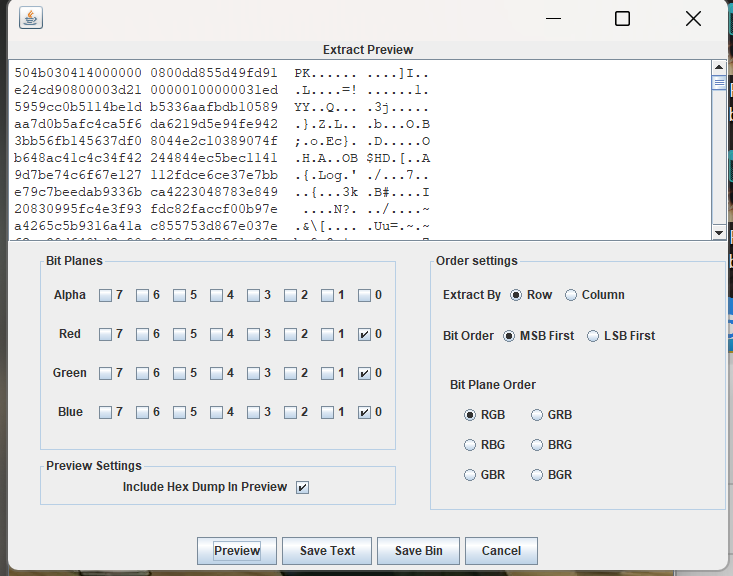Click the preview scrollbar thumb
This screenshot has width=733, height=576.
click(x=719, y=83)
